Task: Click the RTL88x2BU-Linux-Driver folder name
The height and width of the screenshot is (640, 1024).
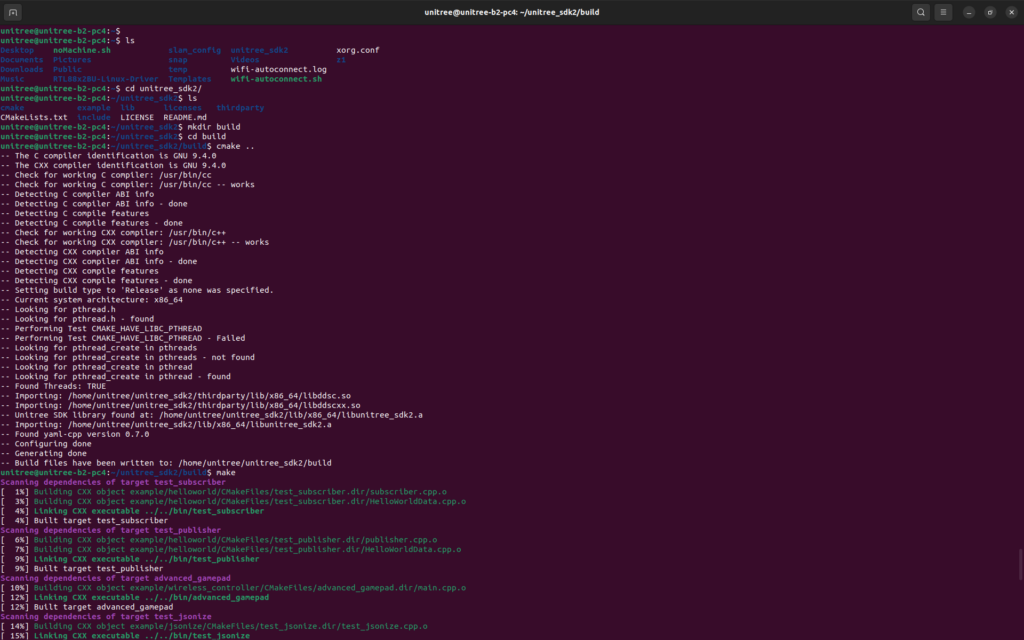Action: pyautogui.click(x=105, y=79)
